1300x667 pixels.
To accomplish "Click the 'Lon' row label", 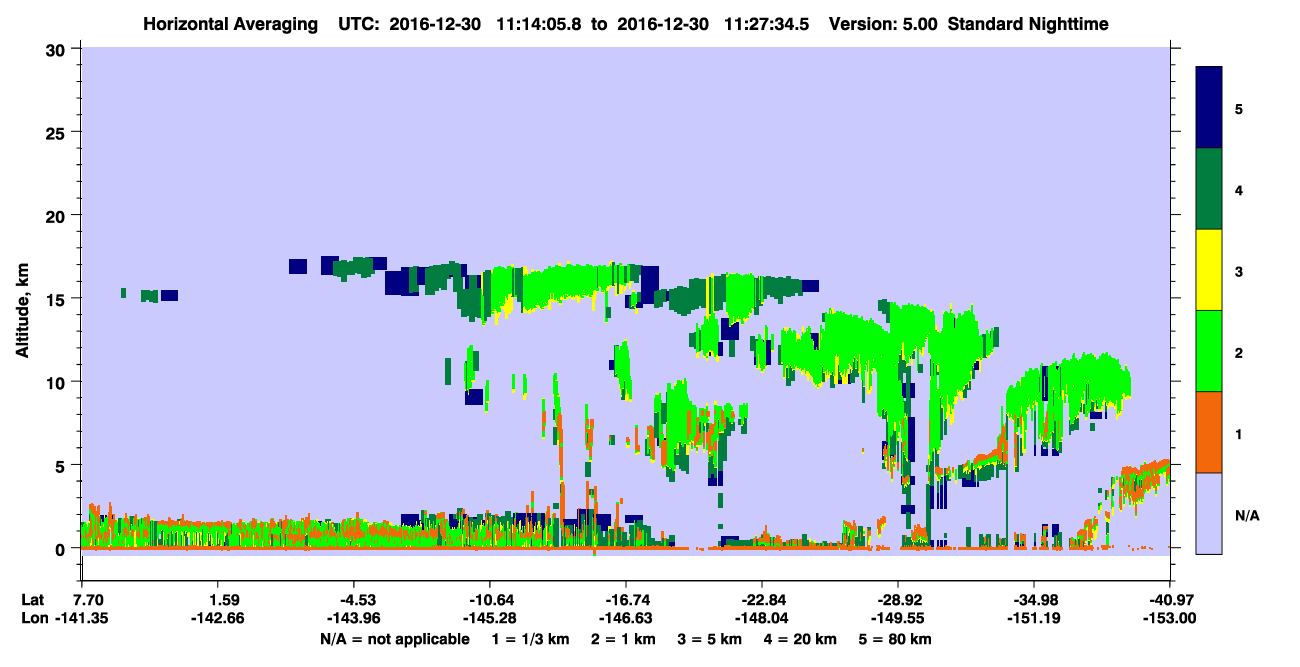I will 33,618.
